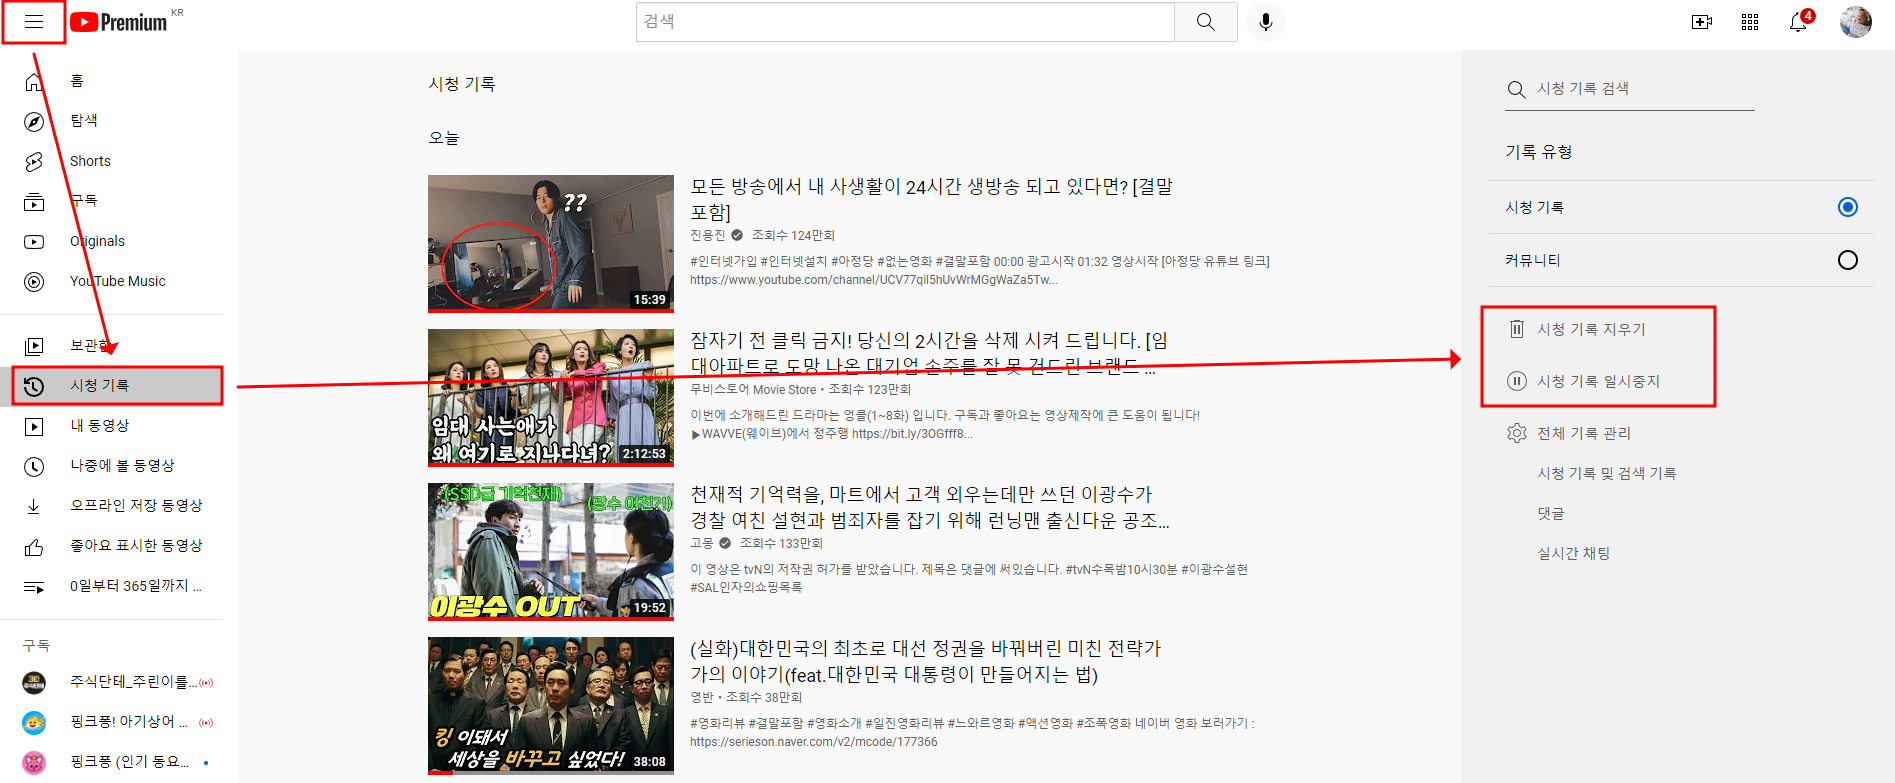Open the 0일부터 365일까지 playlist

[135, 585]
